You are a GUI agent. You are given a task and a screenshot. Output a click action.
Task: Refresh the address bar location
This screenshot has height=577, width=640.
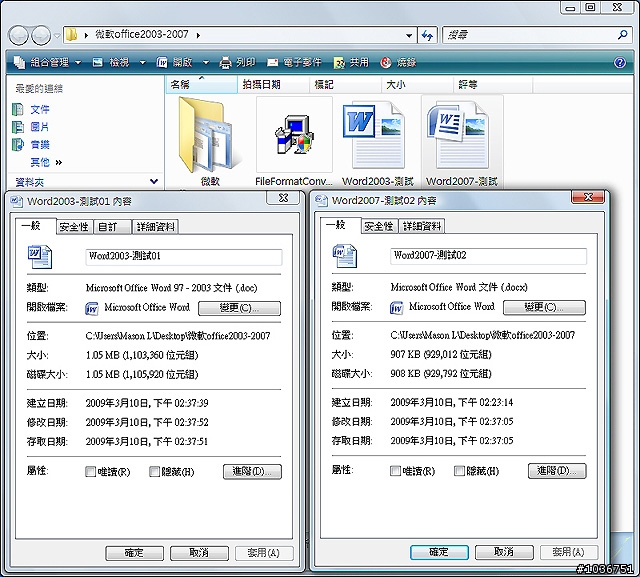(427, 35)
